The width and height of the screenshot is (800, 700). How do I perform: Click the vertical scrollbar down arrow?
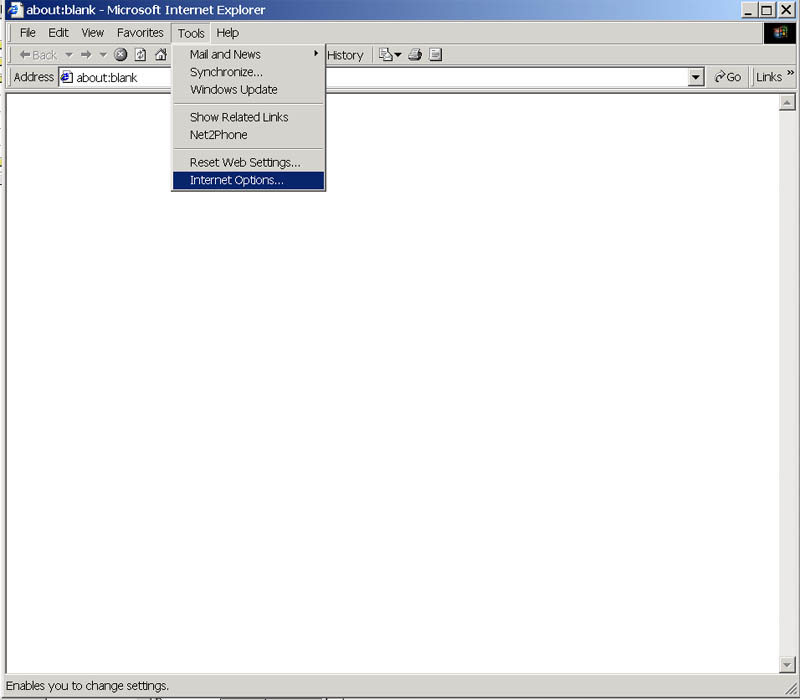click(787, 664)
